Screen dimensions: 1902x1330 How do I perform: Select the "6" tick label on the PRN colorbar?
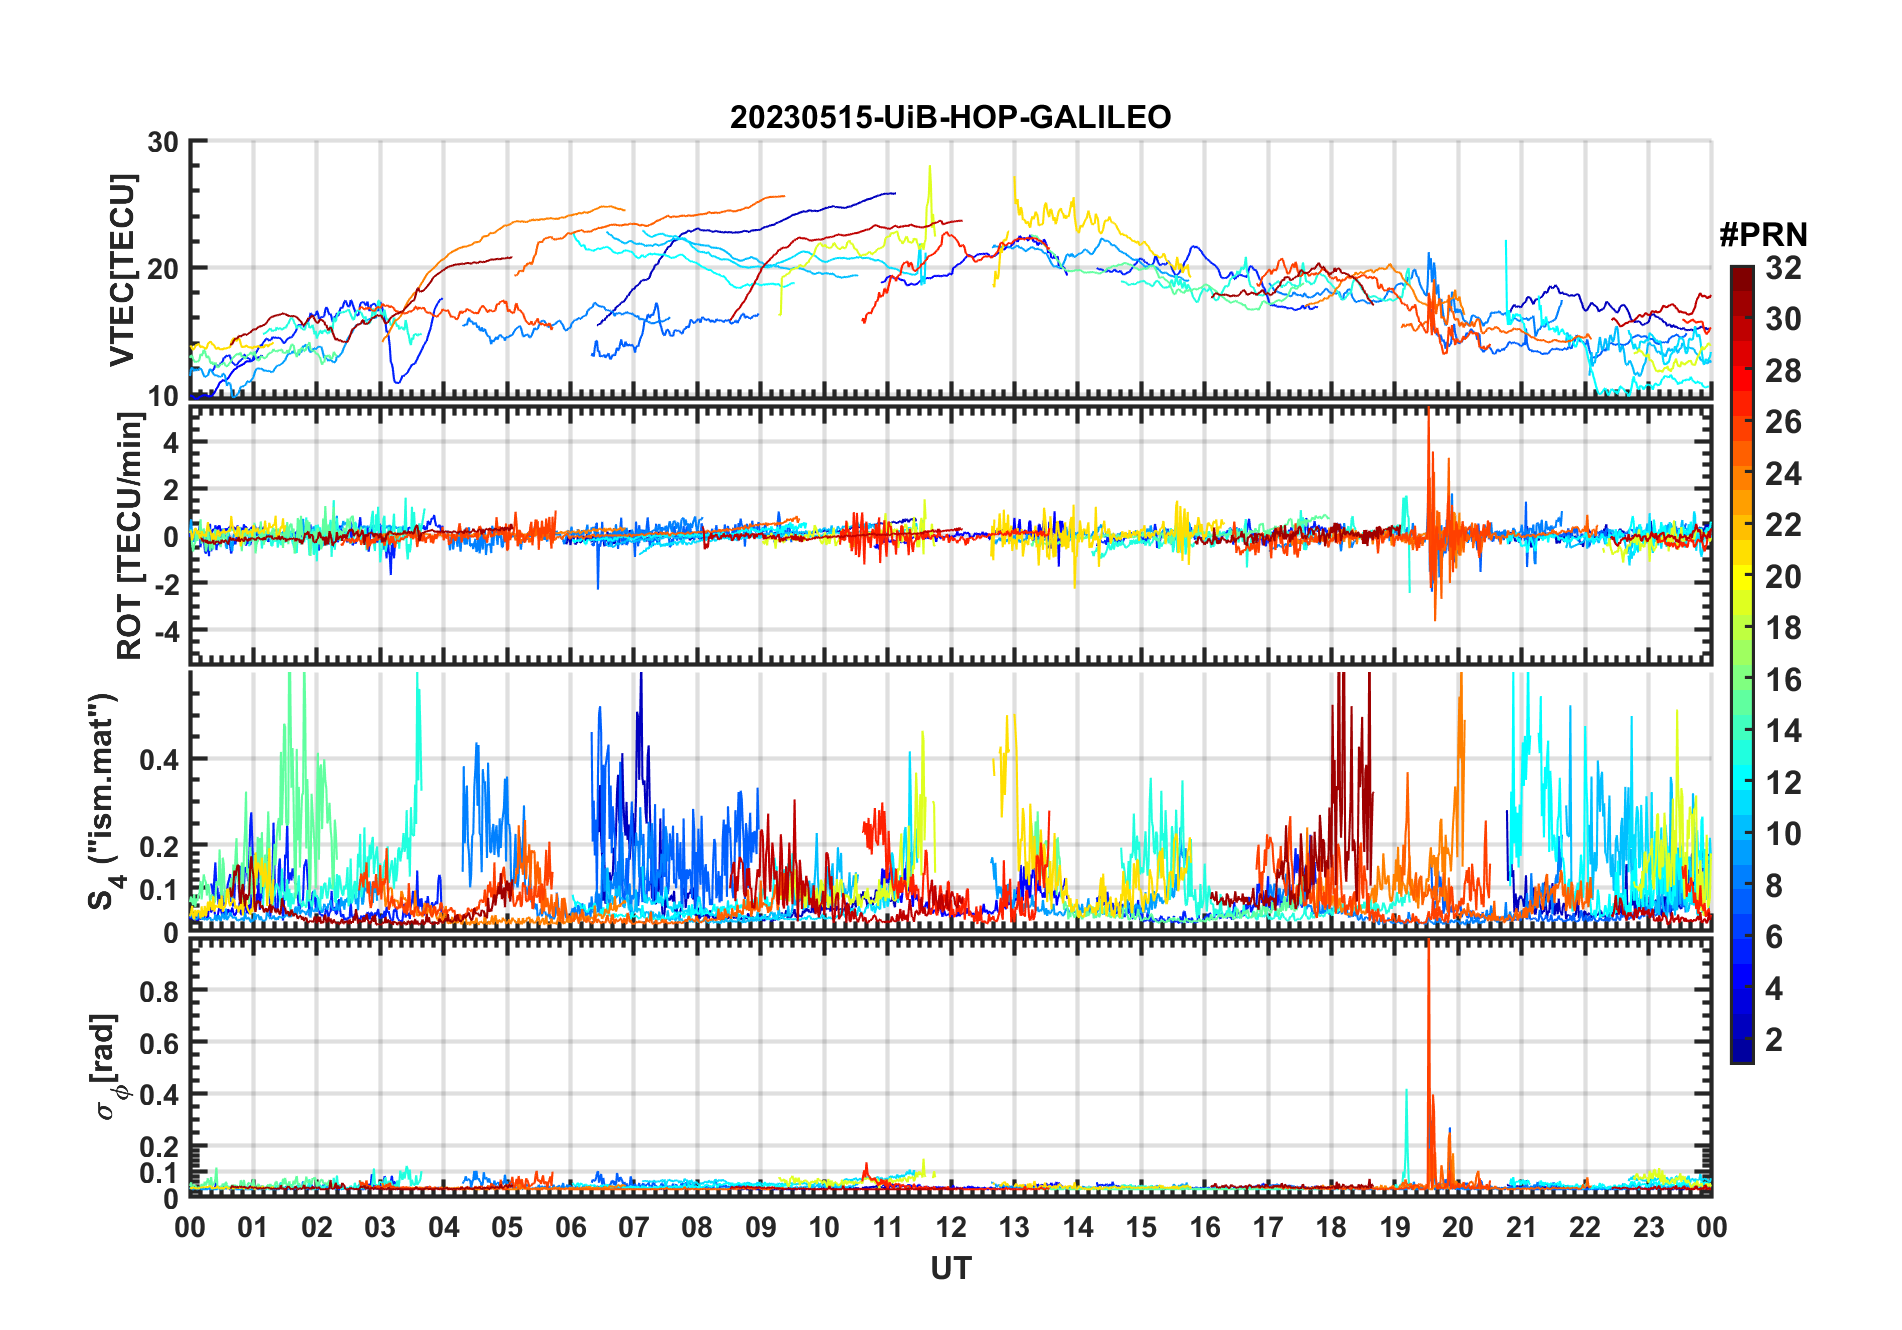[1774, 937]
